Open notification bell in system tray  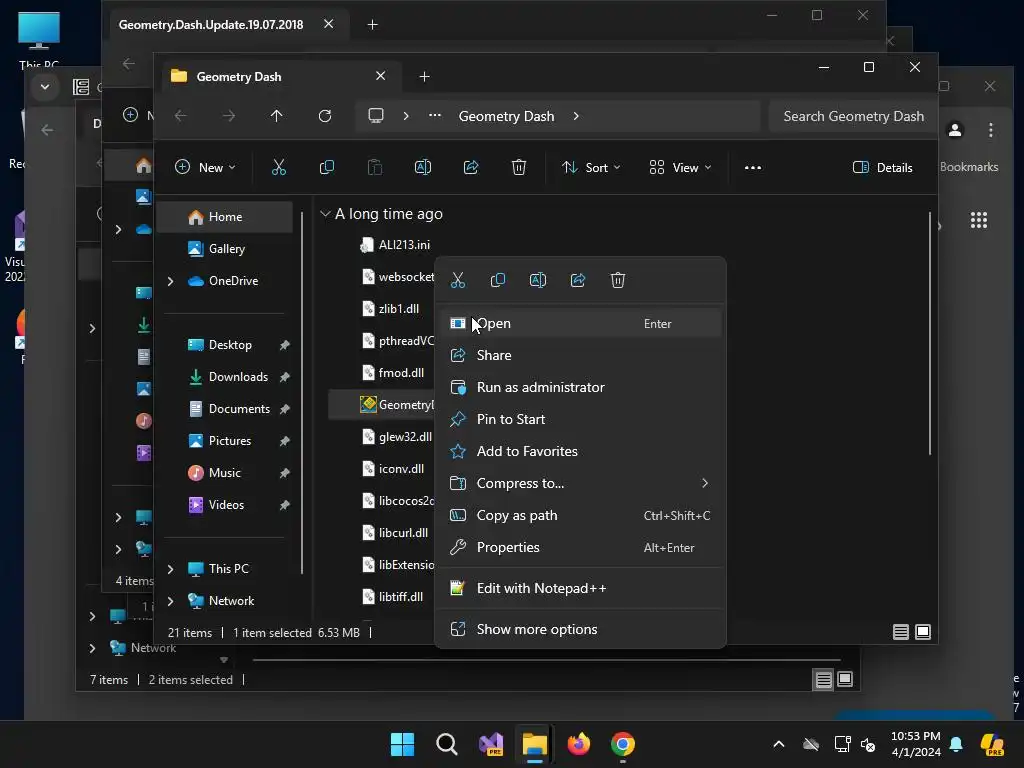956,744
